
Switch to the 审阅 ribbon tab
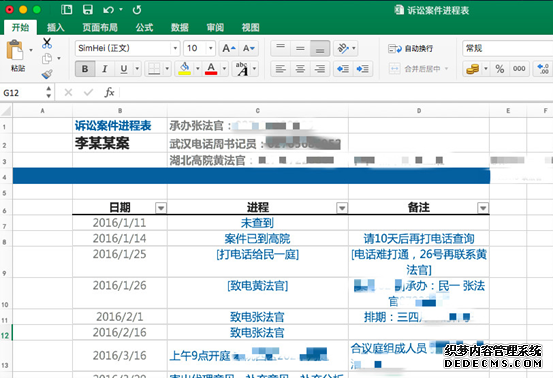point(215,28)
